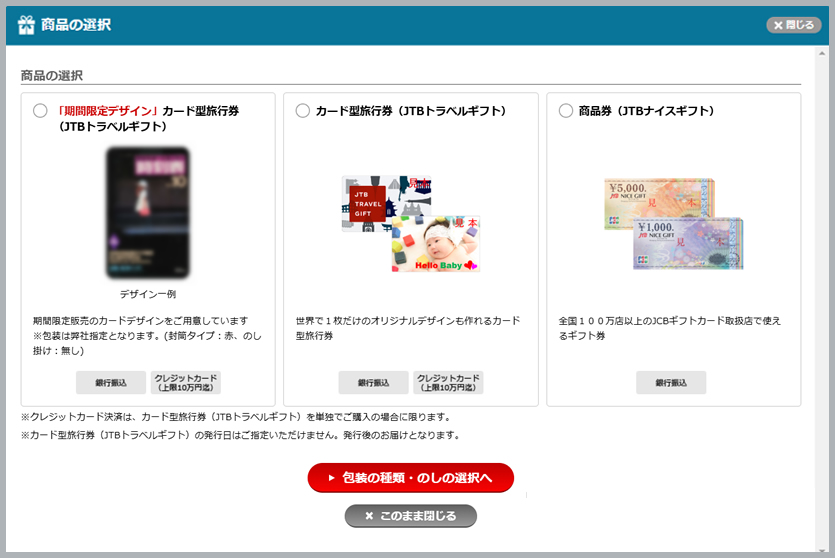This screenshot has width=835, height=558.
Task: Click the gray このまま閉じる button
Action: coord(410,516)
